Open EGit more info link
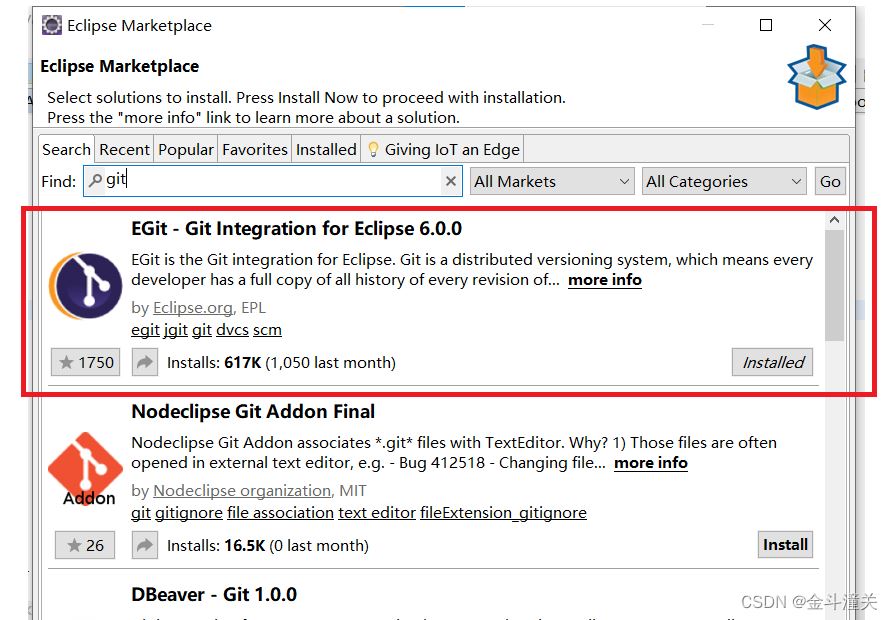 coord(605,280)
